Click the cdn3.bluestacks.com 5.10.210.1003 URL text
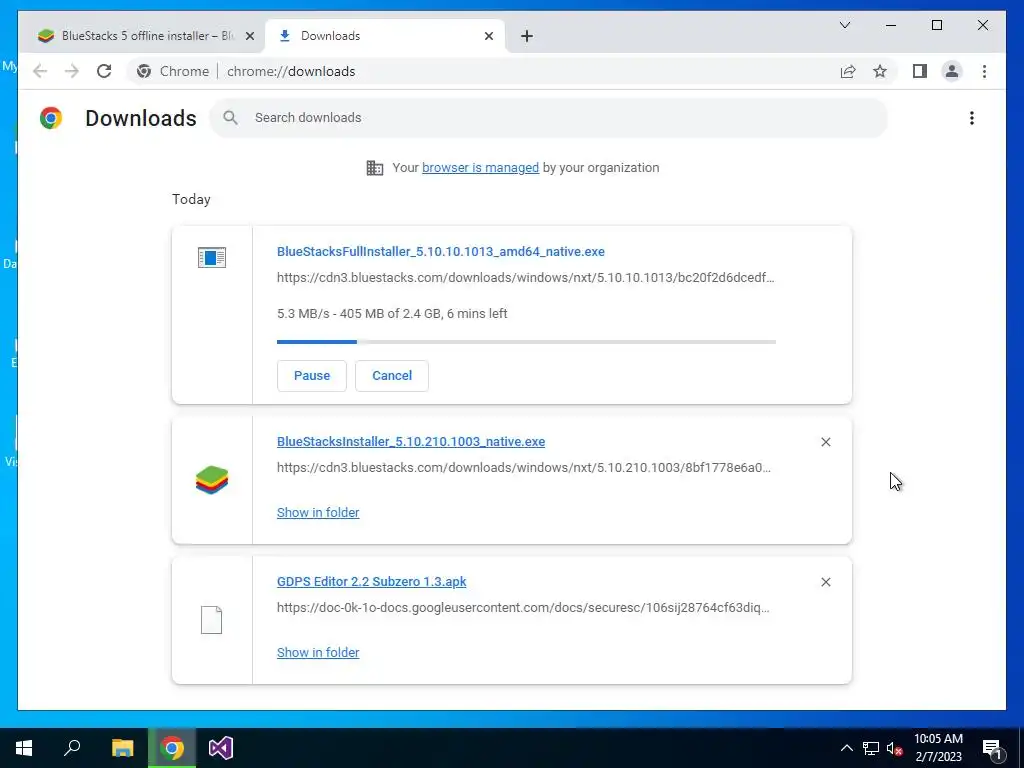 point(524,468)
